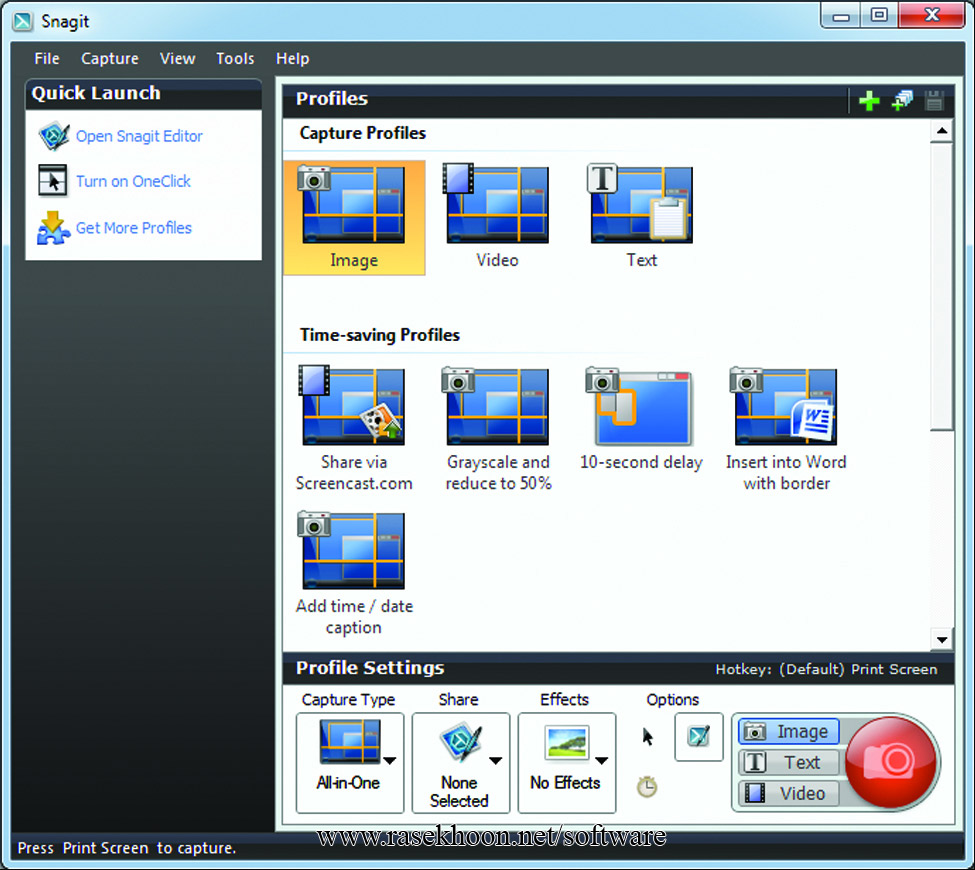Turn on OneClick from Quick Launch

[133, 181]
